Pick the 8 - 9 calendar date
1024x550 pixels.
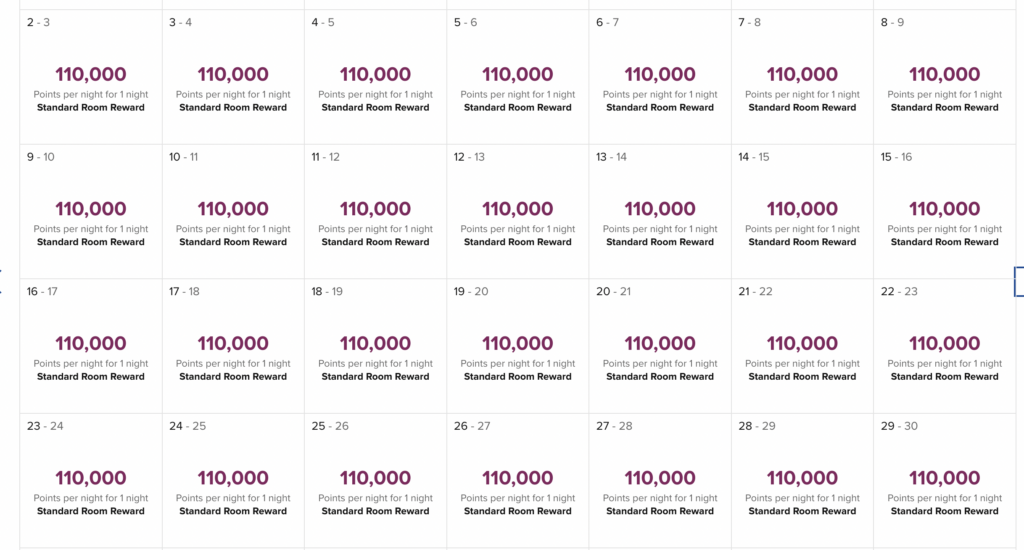pyautogui.click(x=945, y=77)
